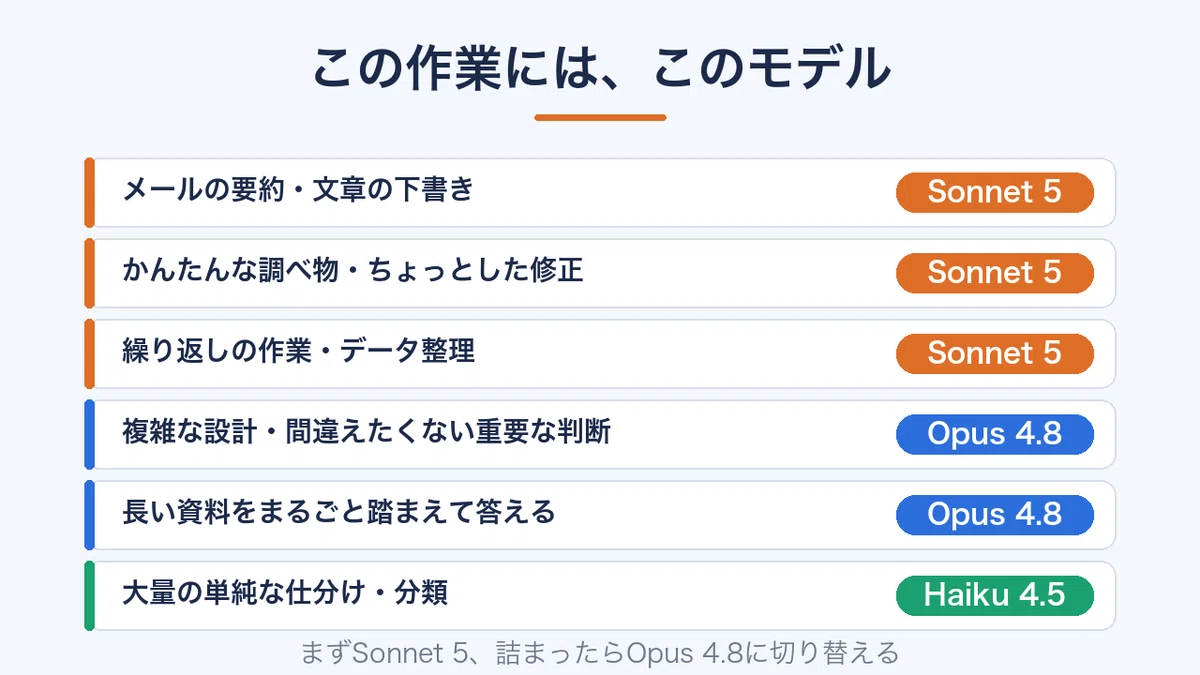
Task: Select the 長い資料をまるごと踏まえて答える row text
Action: [338, 513]
